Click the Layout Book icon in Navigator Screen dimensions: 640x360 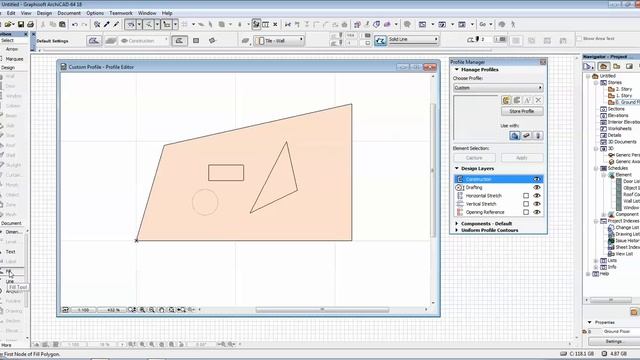[x=629, y=67]
